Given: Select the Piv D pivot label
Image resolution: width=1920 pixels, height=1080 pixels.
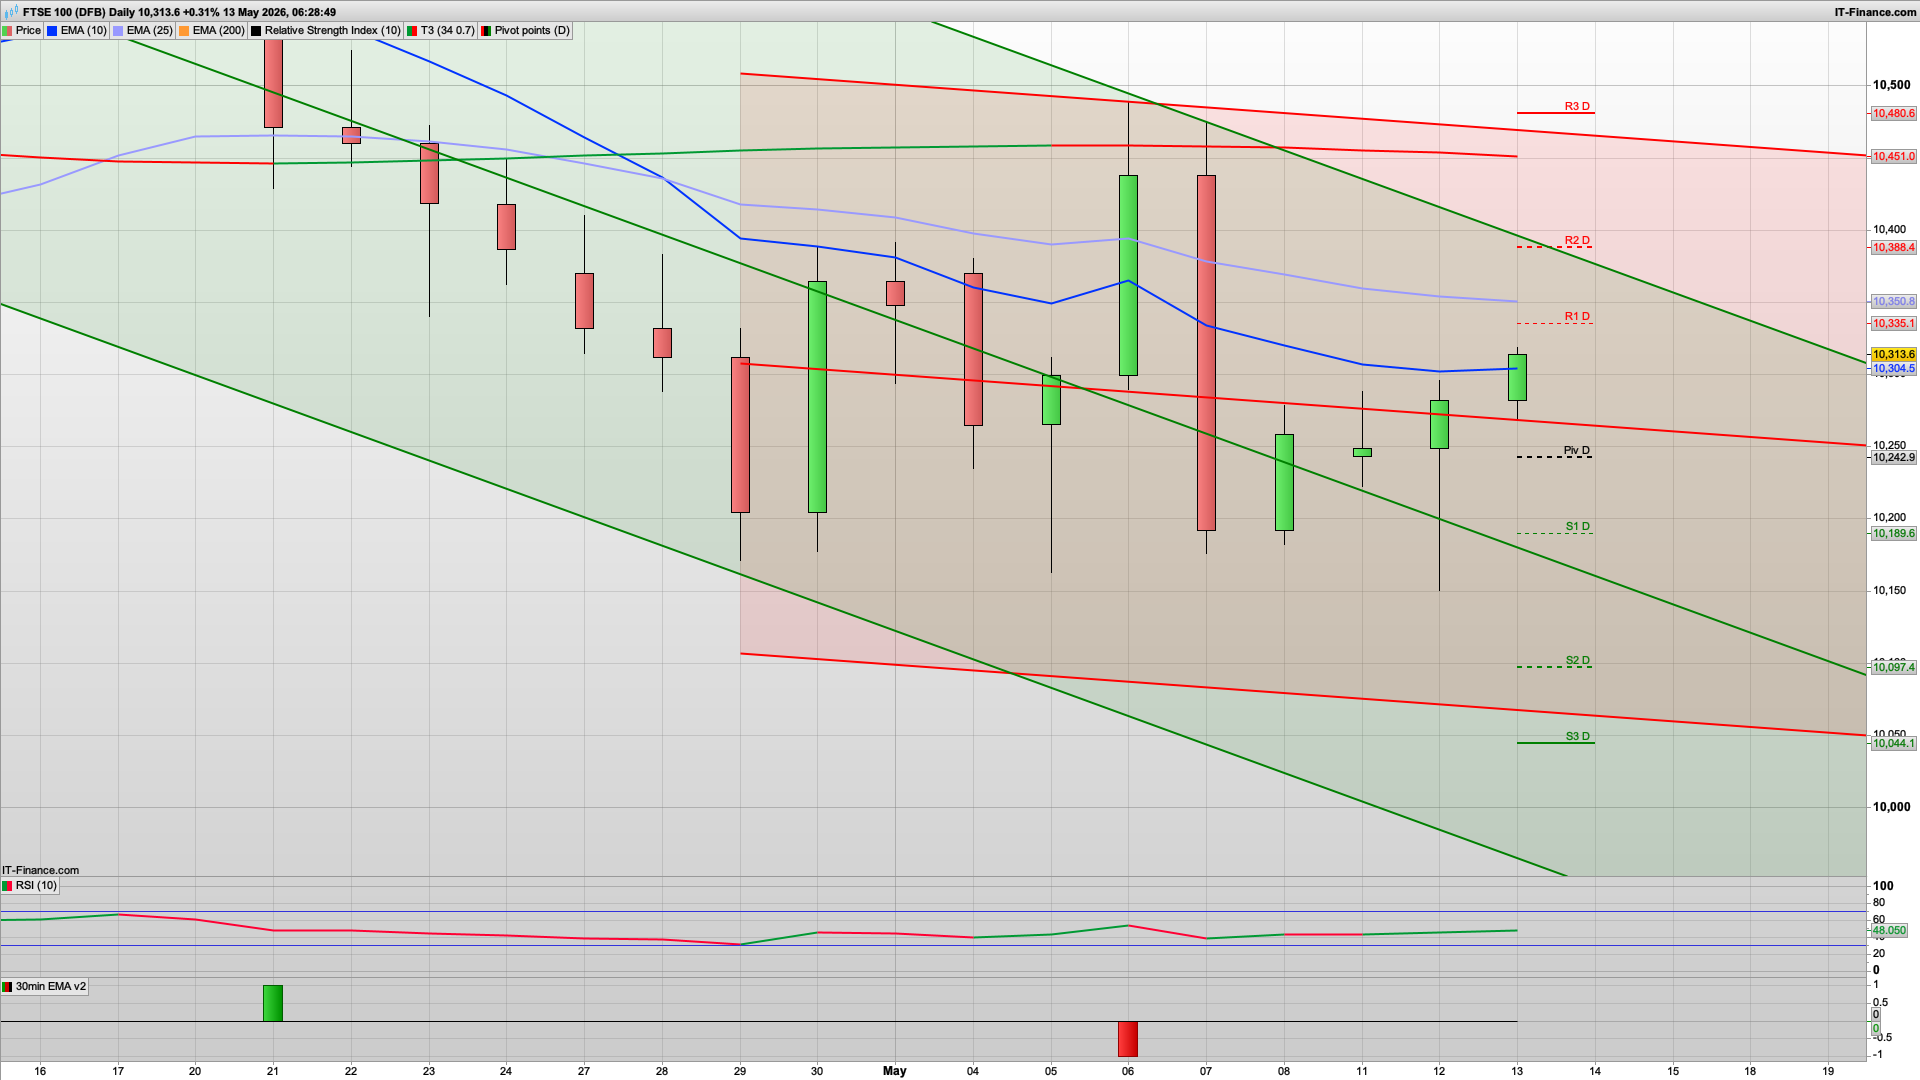Looking at the screenshot, I should 1577,450.
